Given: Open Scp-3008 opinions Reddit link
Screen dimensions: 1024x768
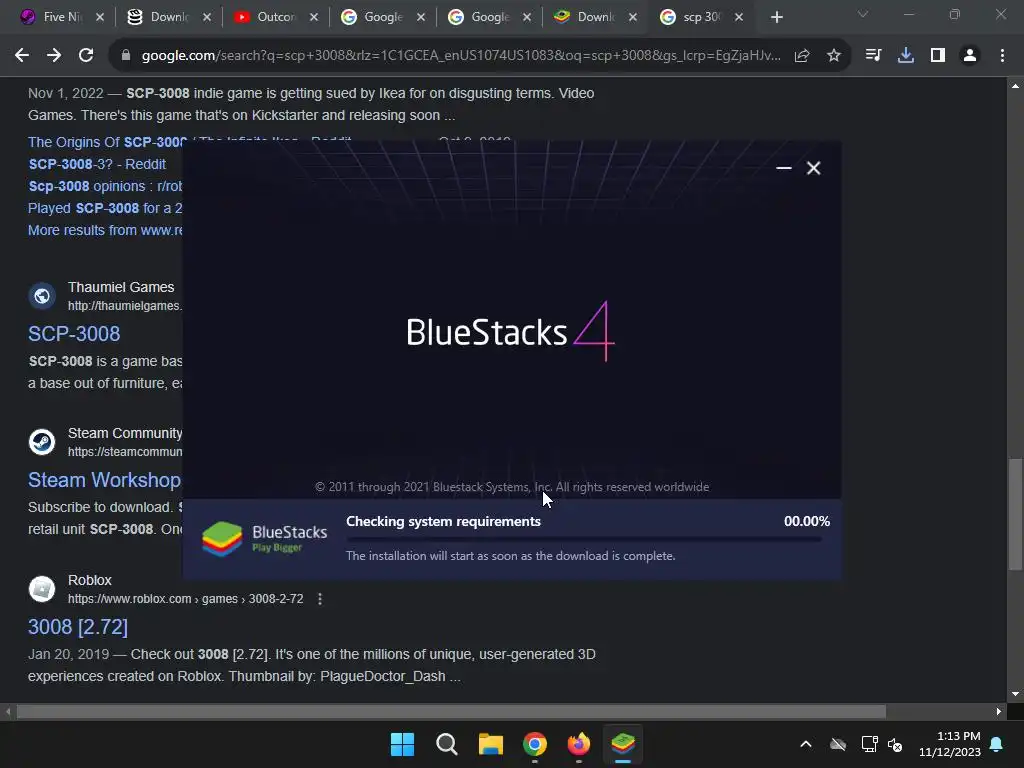Looking at the screenshot, I should point(105,186).
